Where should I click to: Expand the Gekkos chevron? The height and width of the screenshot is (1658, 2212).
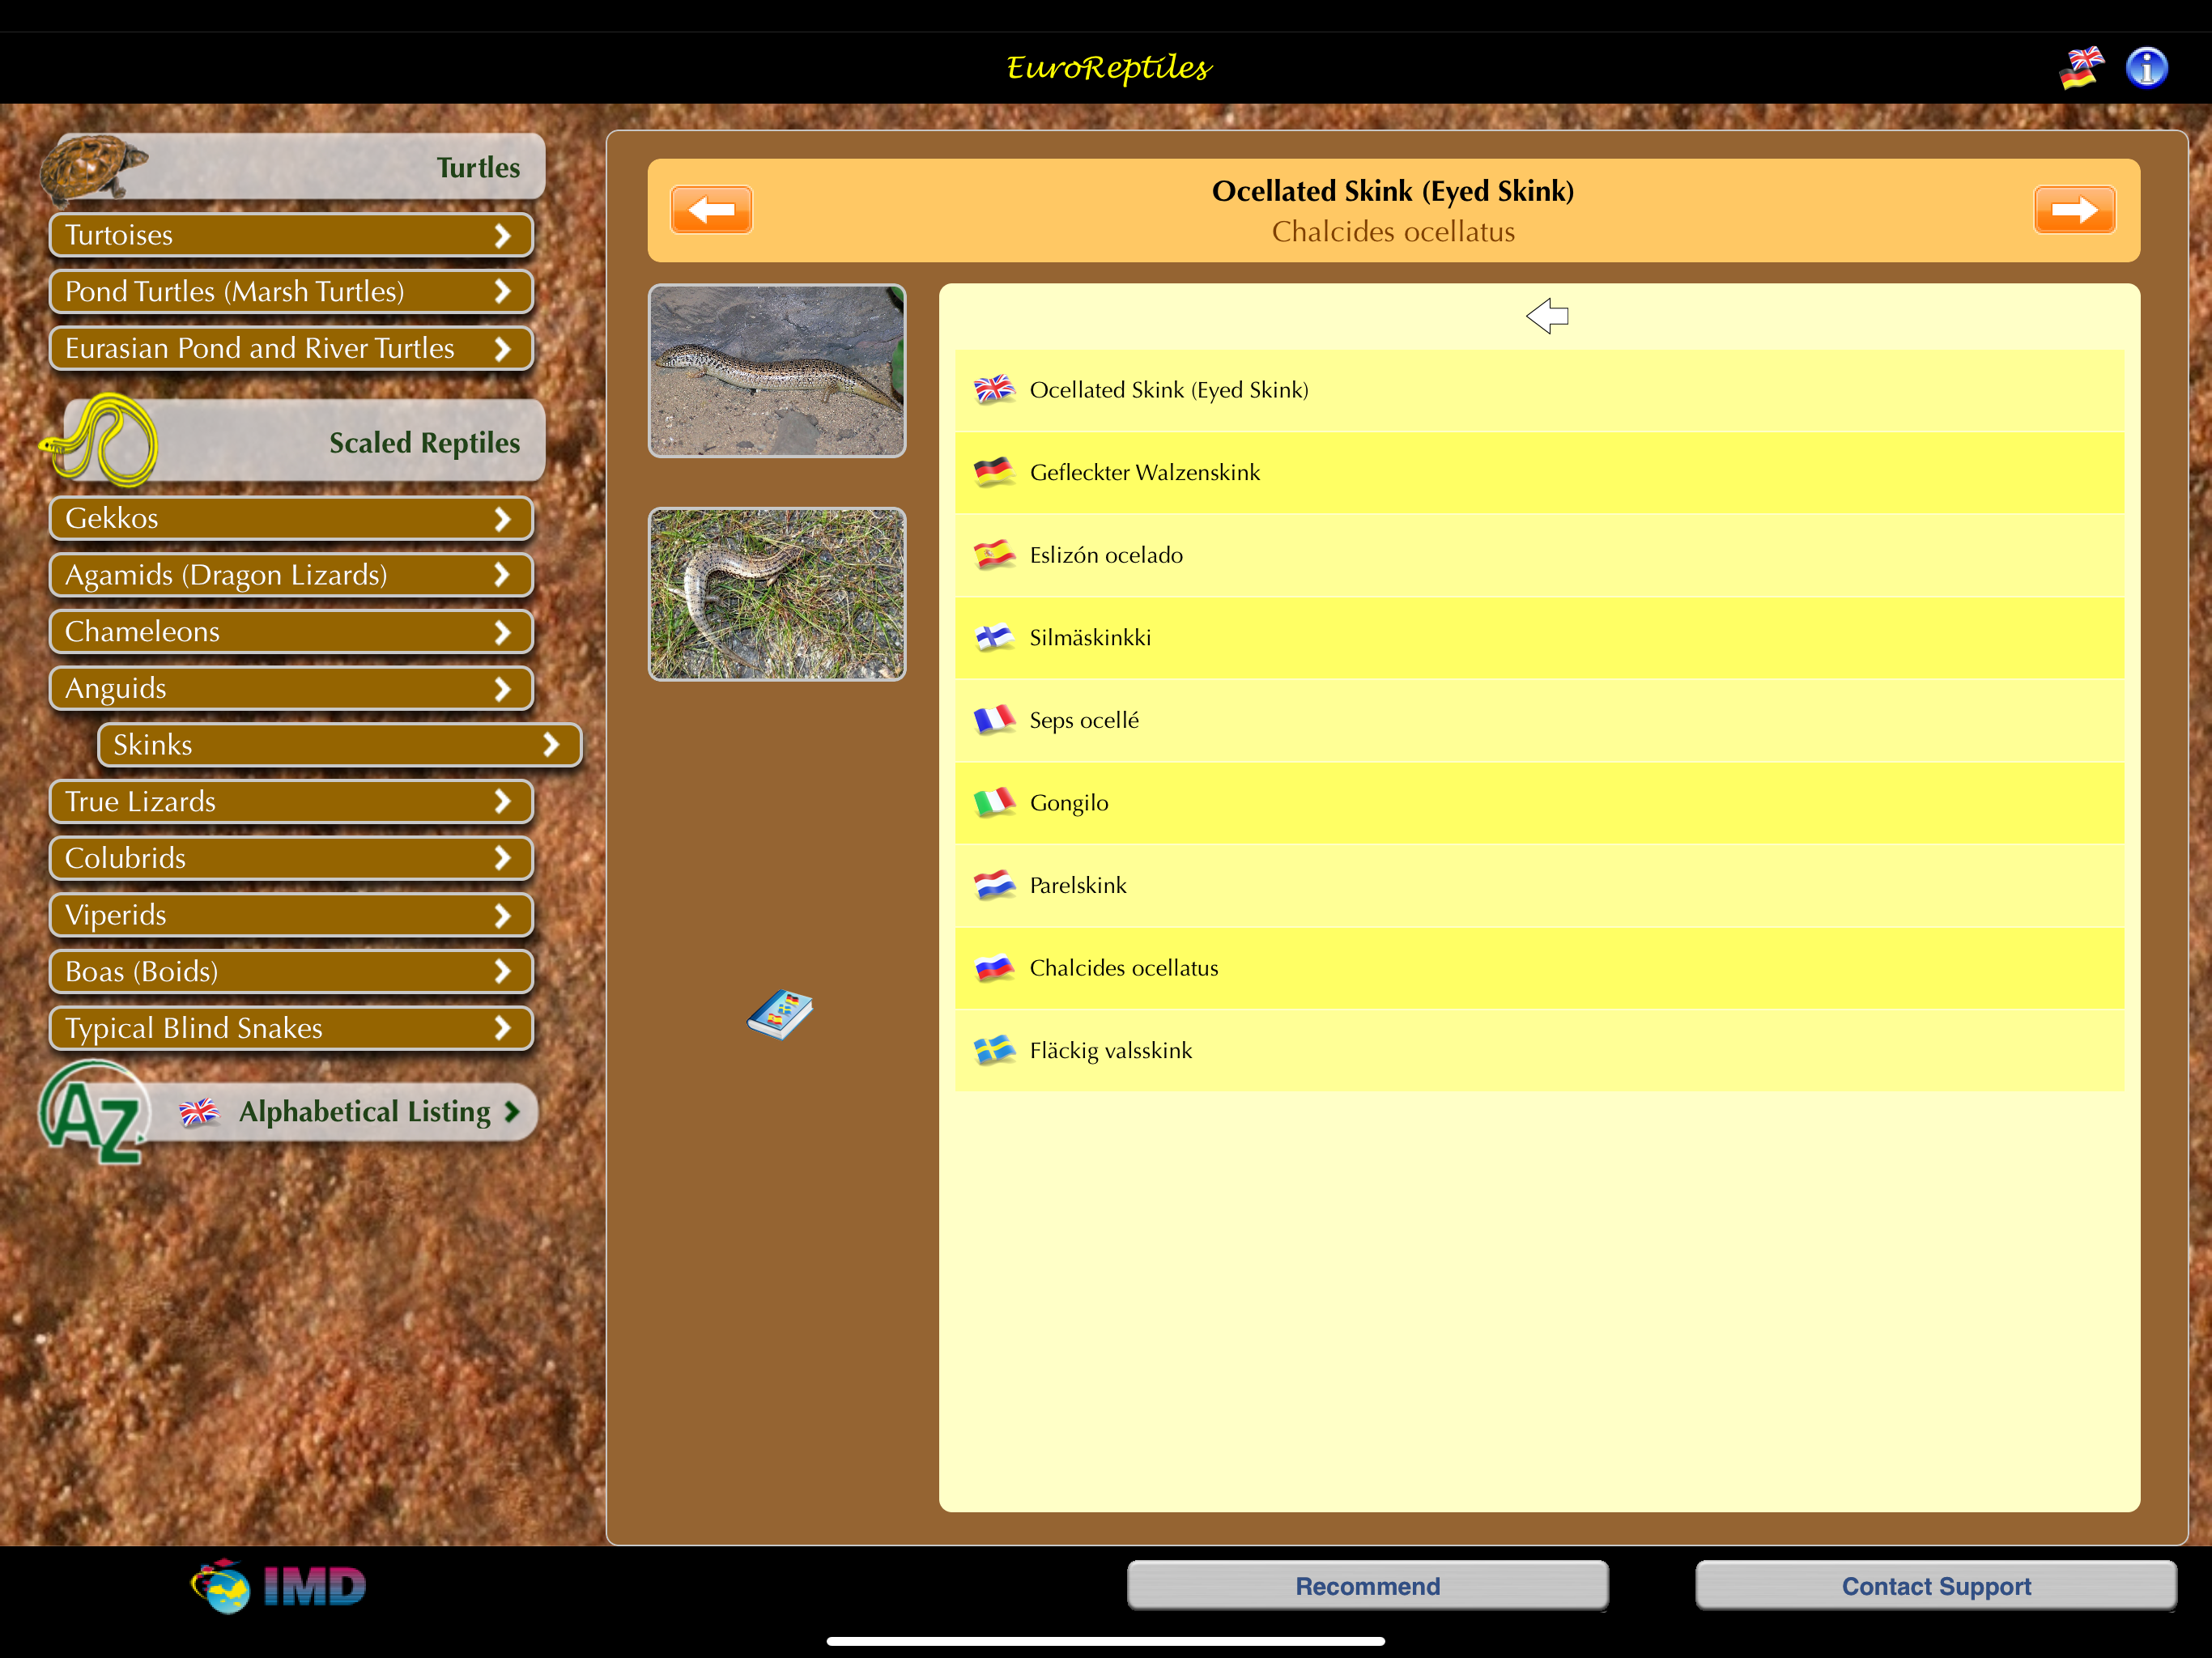point(503,518)
